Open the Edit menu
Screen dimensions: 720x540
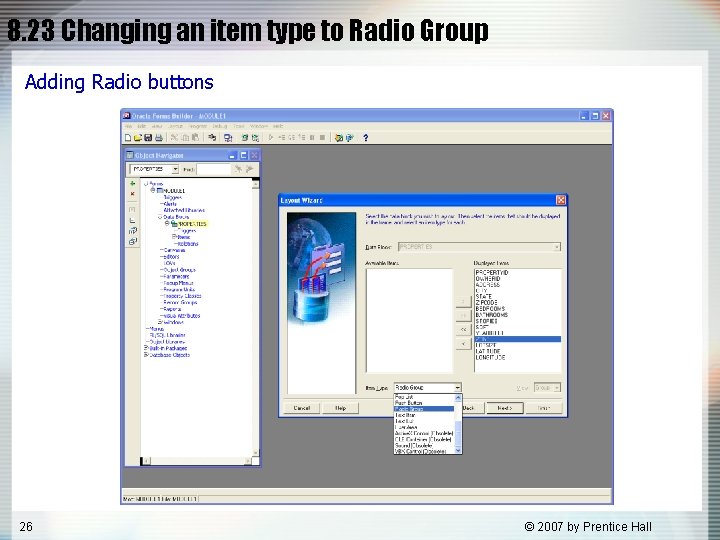142,126
